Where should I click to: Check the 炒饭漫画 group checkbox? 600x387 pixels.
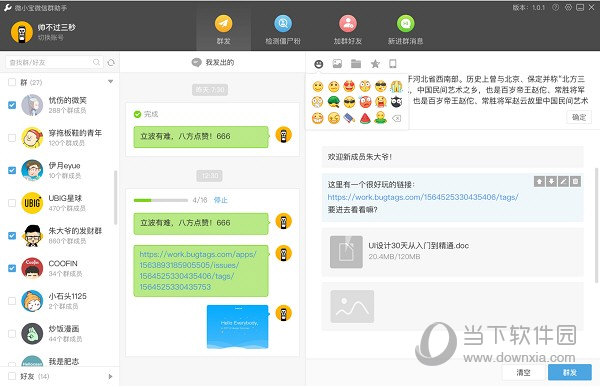point(12,333)
